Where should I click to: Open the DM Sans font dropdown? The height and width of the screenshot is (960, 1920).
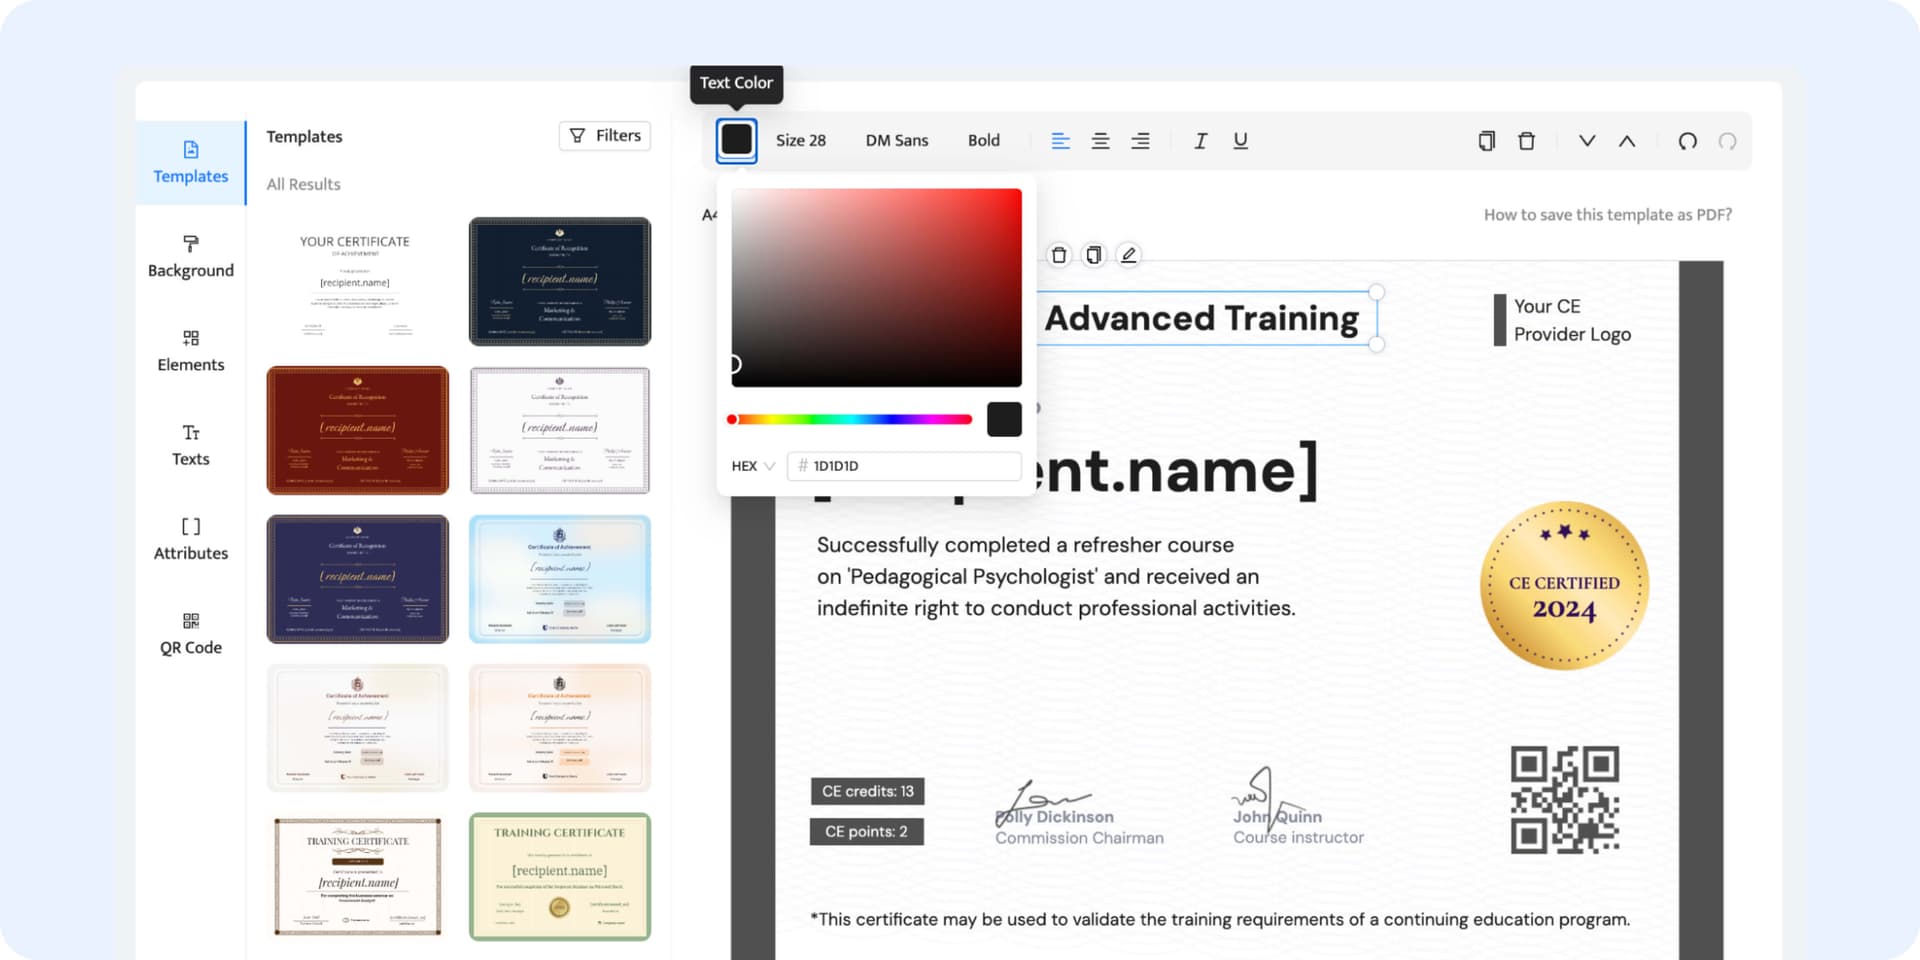click(896, 141)
